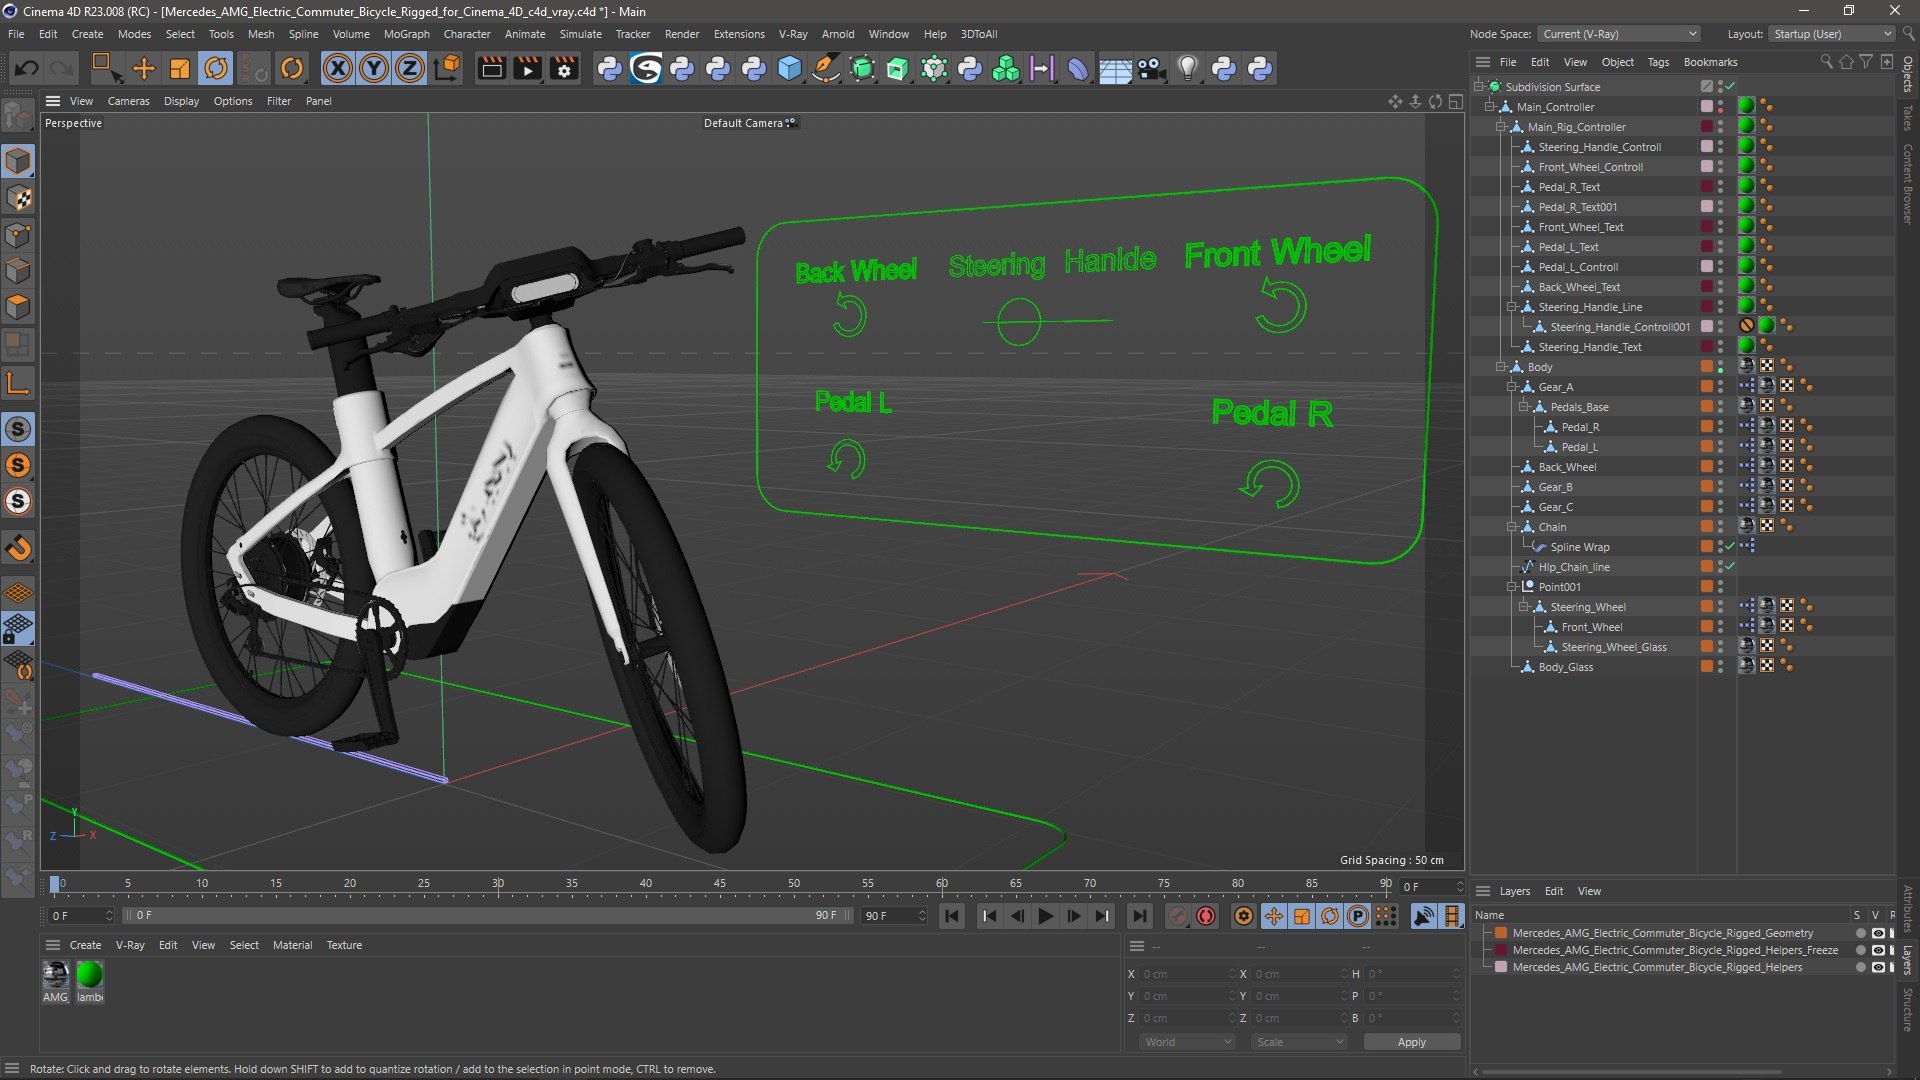This screenshot has width=1920, height=1080.
Task: Toggle Helpers layer solo dot
Action: click(1860, 967)
